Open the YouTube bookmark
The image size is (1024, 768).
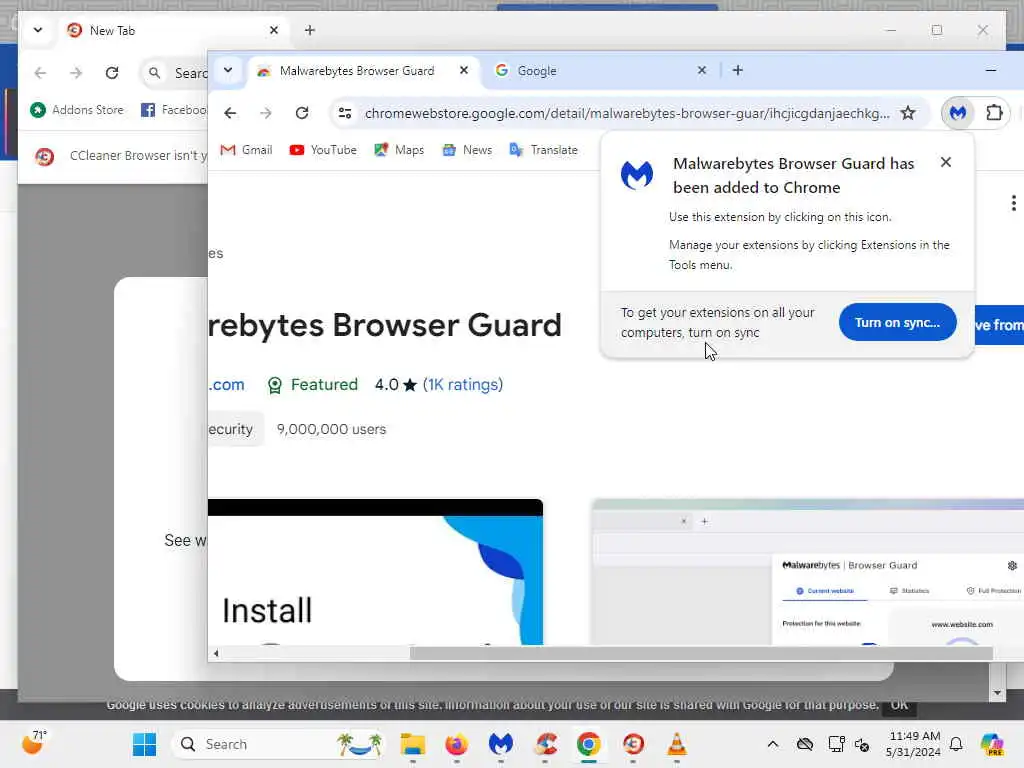(323, 150)
